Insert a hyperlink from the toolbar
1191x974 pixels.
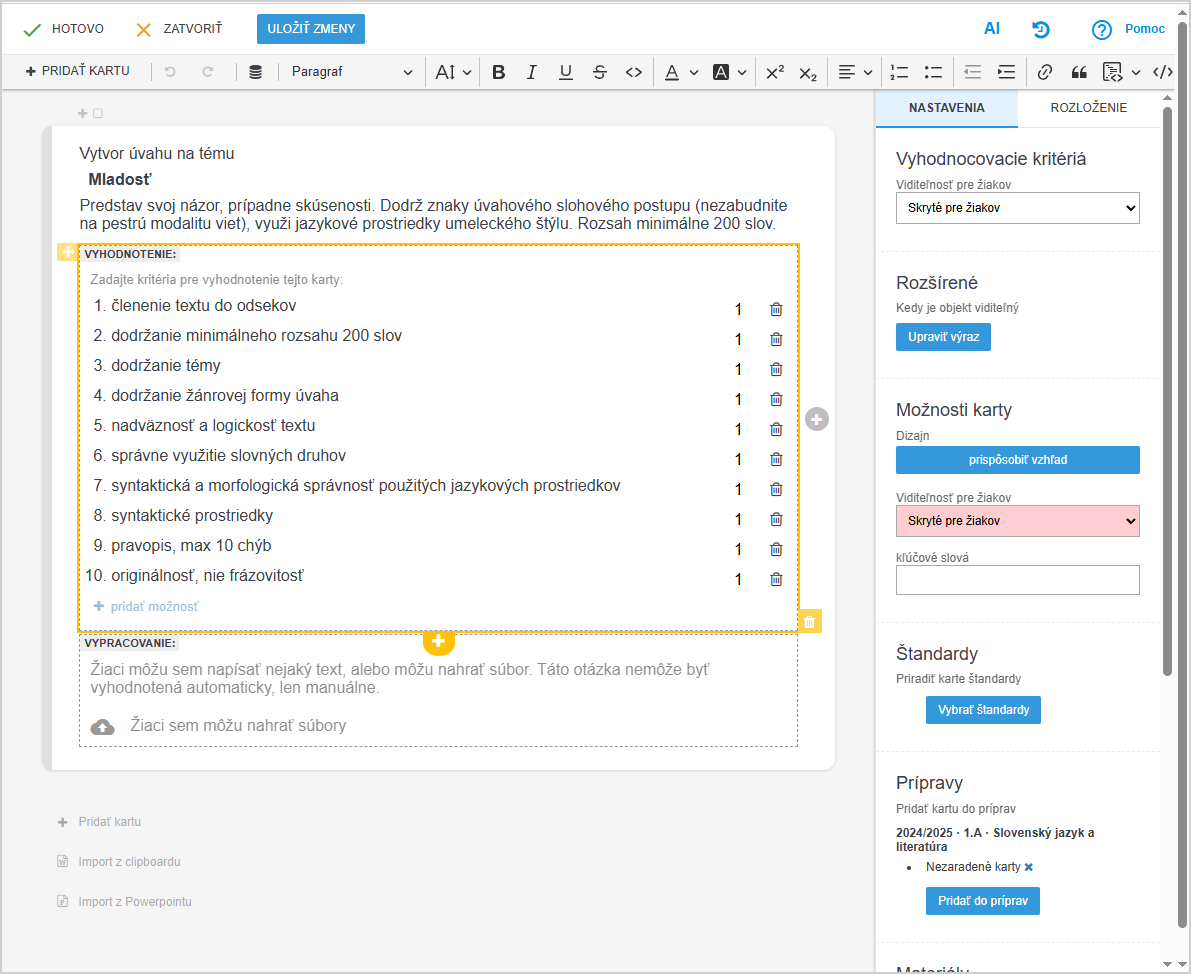coord(1045,72)
